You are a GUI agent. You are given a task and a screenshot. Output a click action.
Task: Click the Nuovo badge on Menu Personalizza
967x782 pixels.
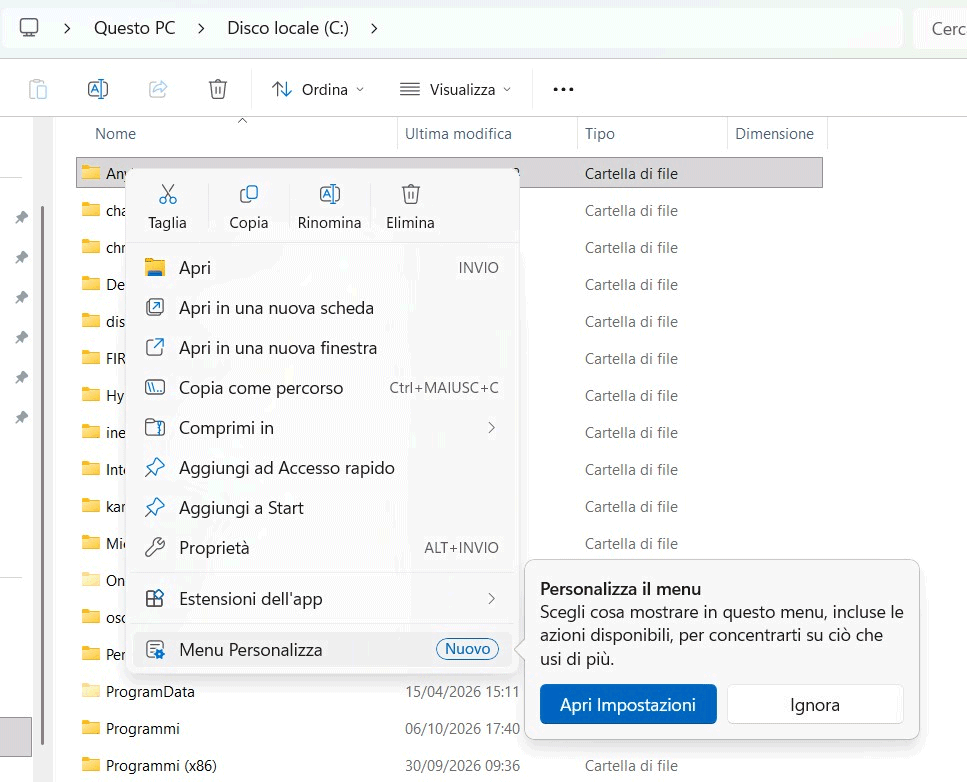tap(467, 649)
